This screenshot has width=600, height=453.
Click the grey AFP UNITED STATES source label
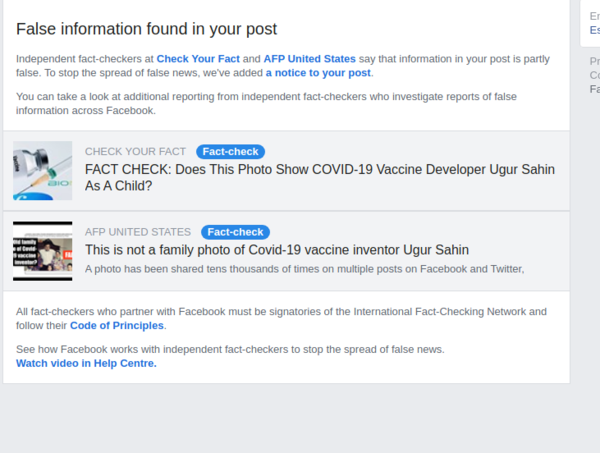tap(138, 232)
